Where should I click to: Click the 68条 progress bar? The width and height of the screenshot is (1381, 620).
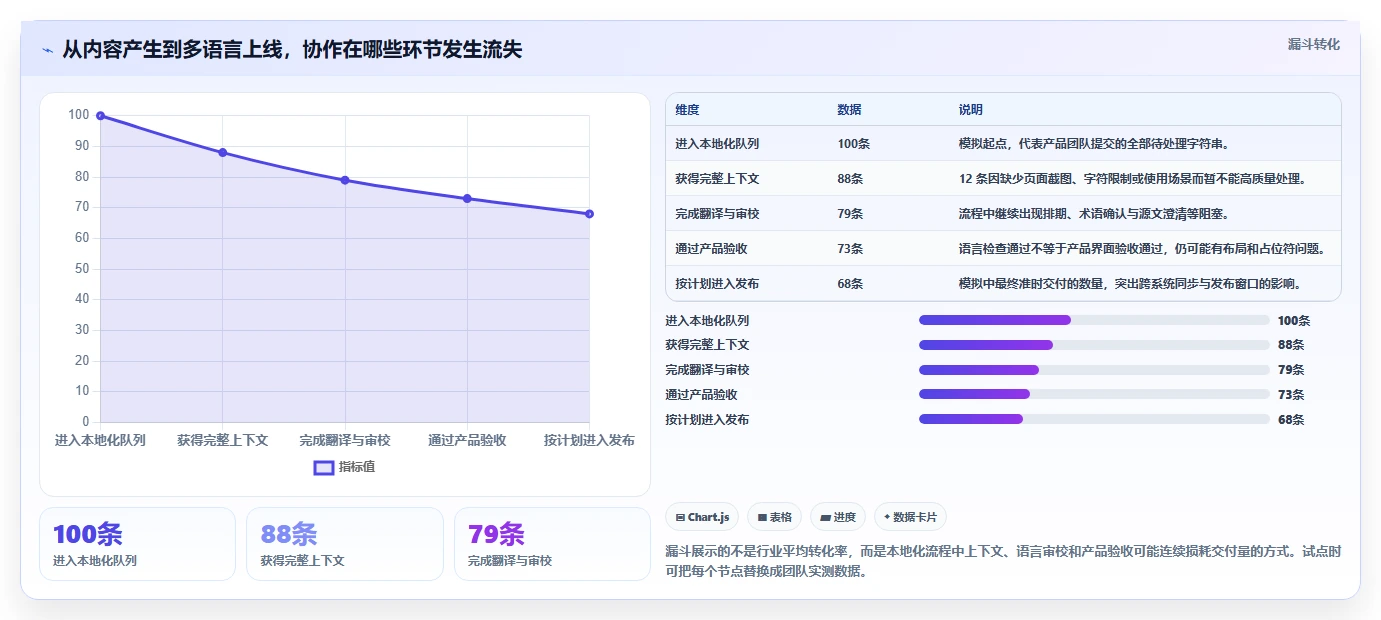[1094, 419]
